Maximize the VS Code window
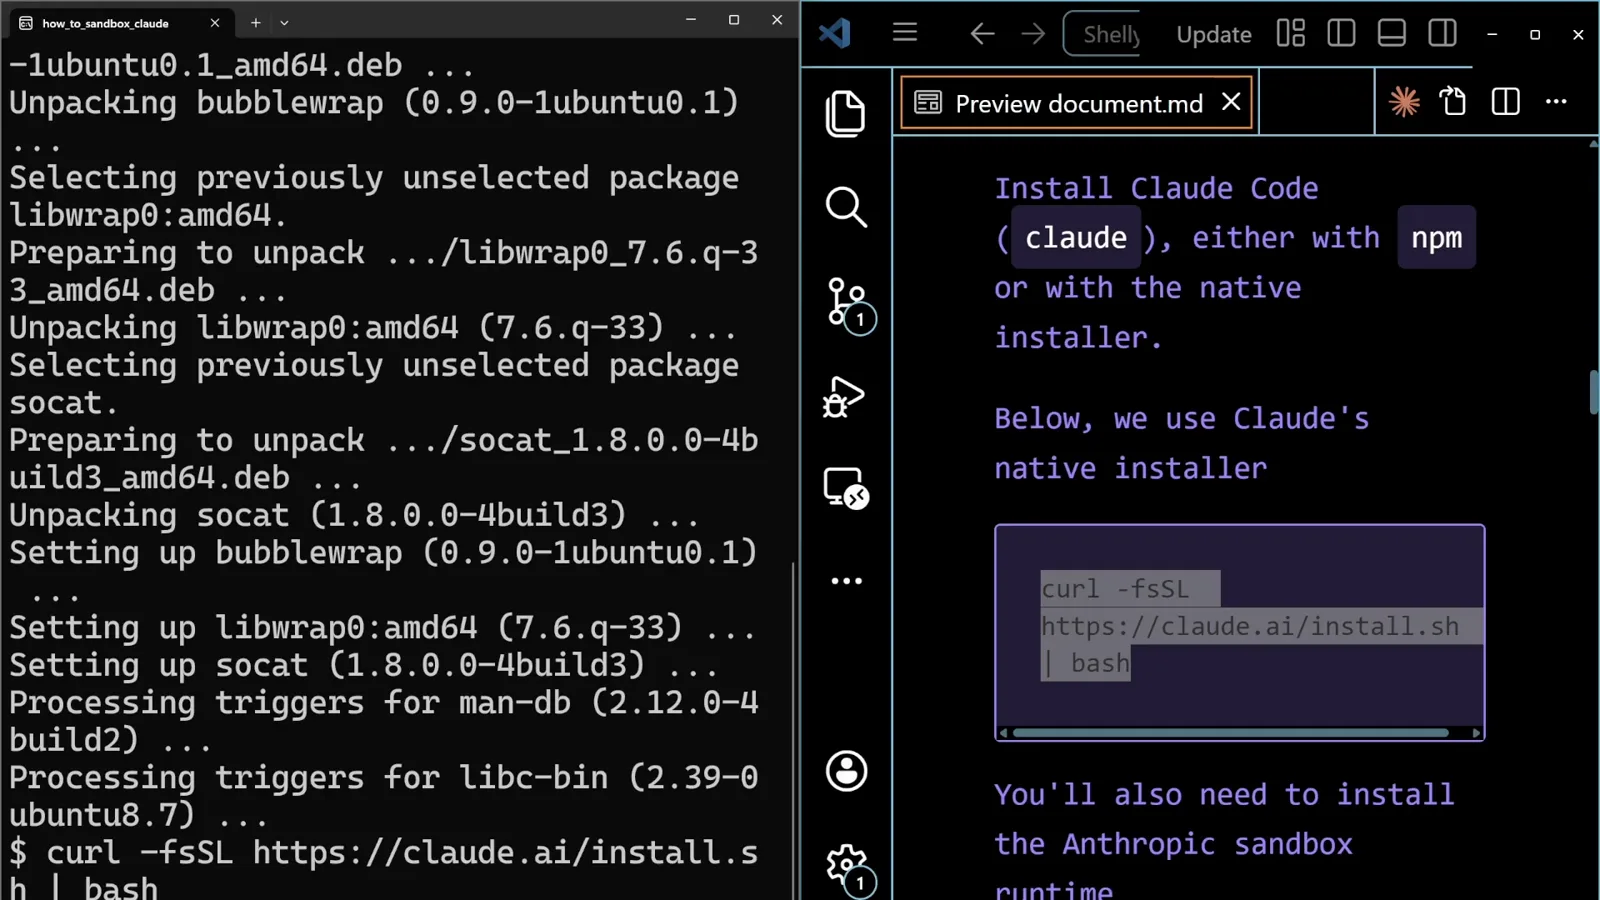 [x=1535, y=34]
